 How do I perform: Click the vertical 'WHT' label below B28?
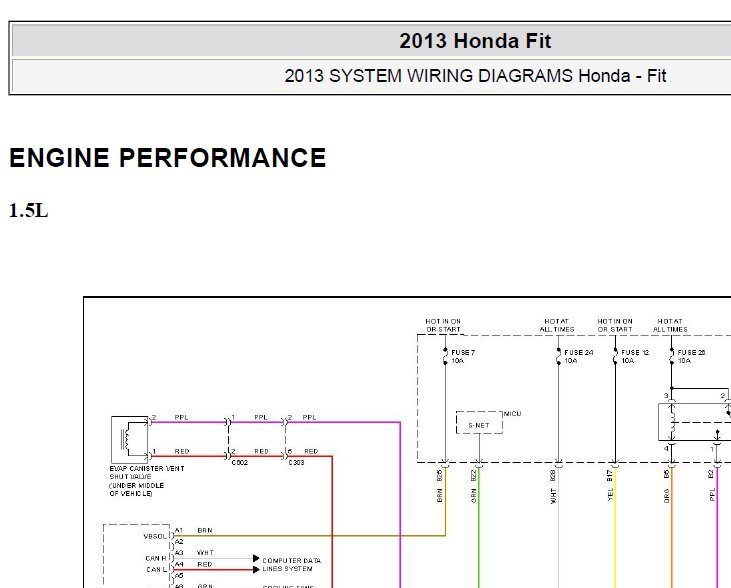(553, 496)
